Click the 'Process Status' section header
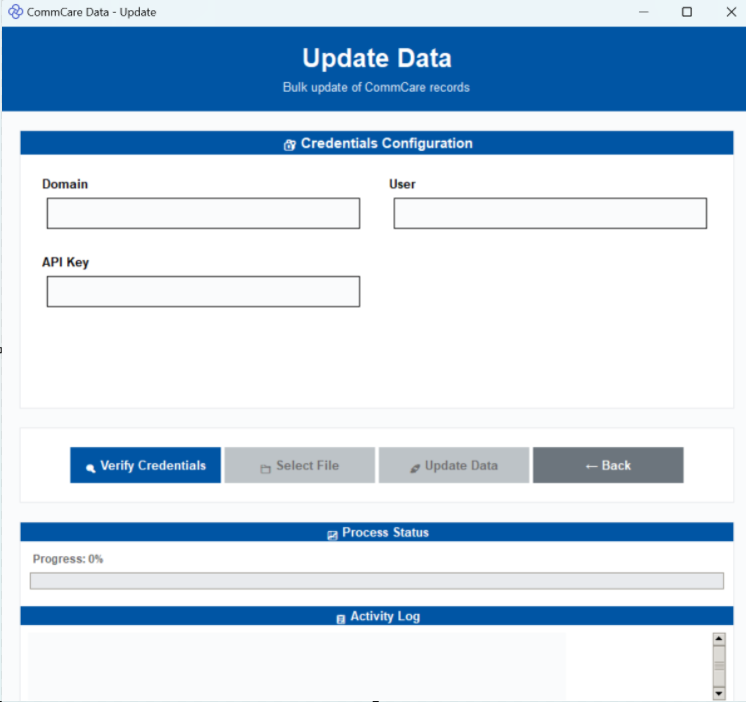 pyautogui.click(x=377, y=532)
